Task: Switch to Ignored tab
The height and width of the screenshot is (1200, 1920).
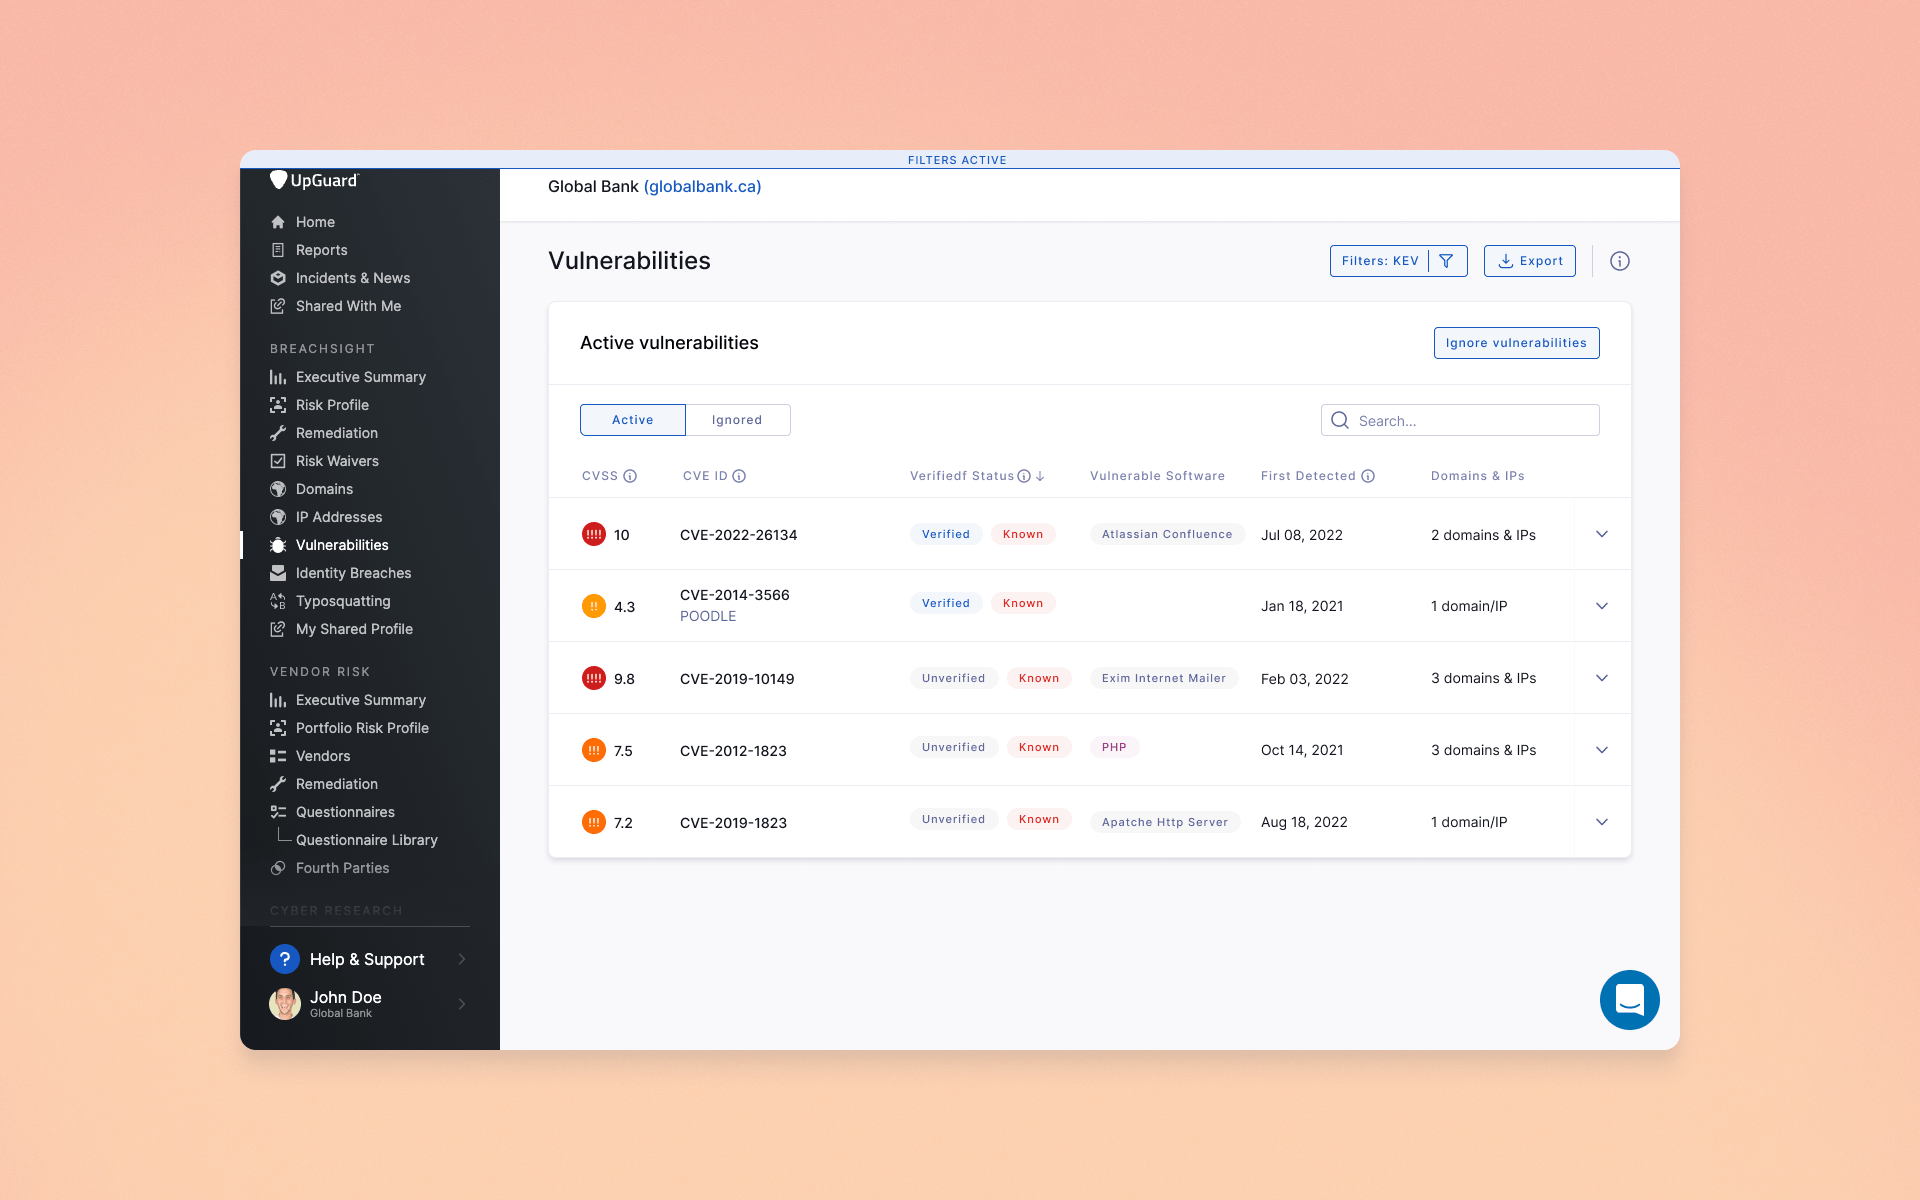Action: click(738, 420)
